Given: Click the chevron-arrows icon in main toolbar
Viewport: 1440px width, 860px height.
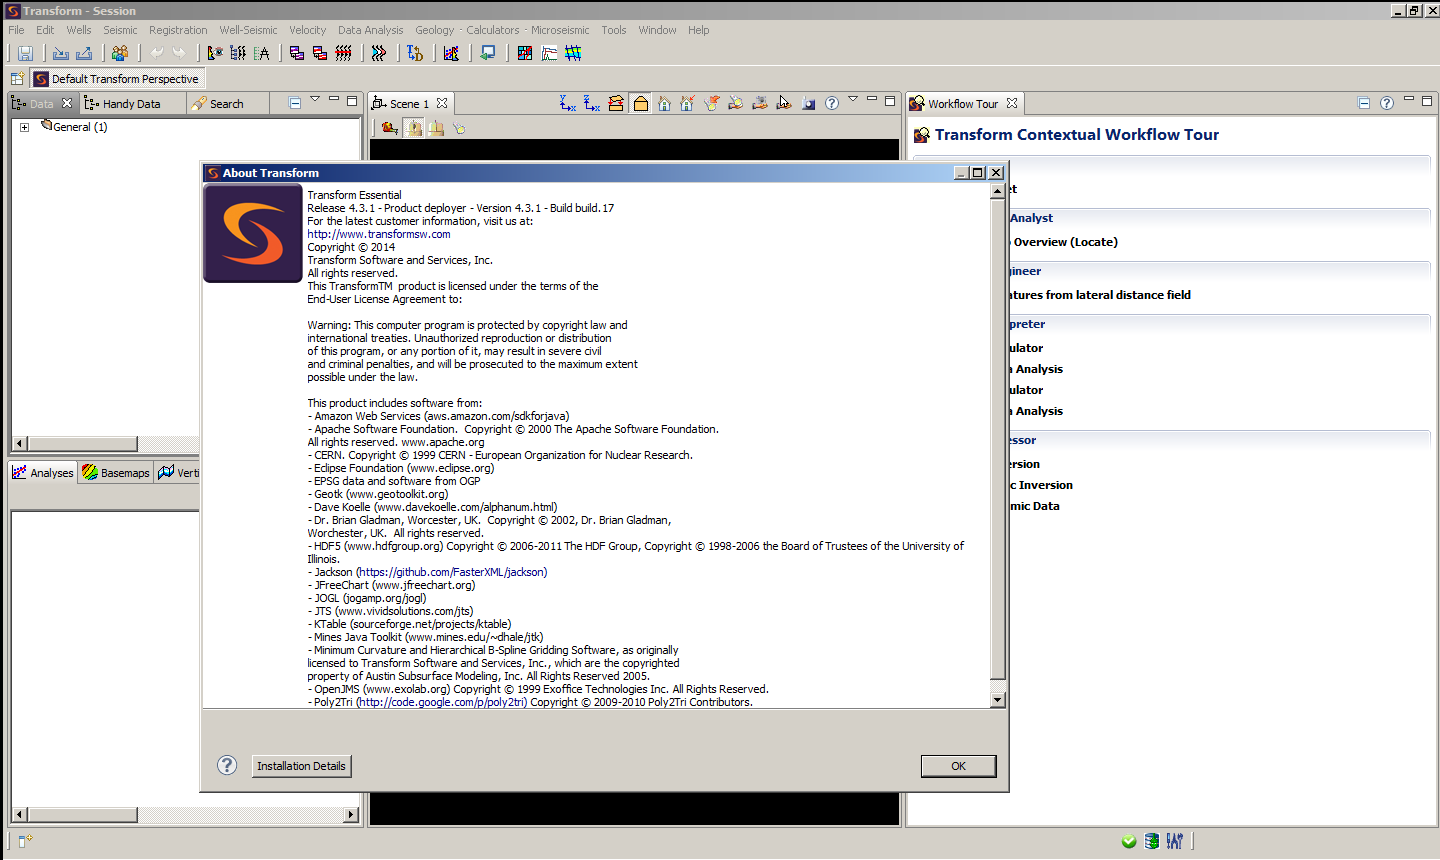Looking at the screenshot, I should coord(379,53).
